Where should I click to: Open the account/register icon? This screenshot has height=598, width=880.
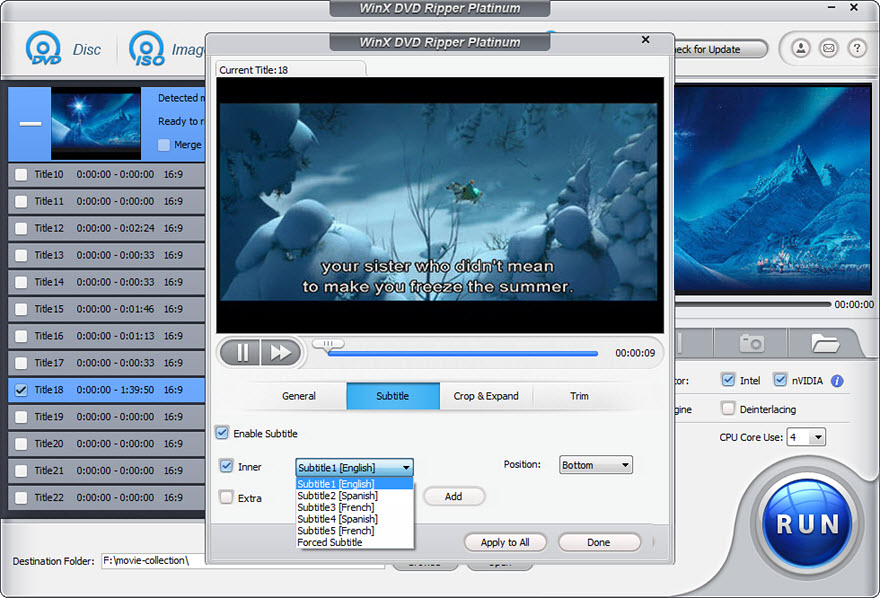pyautogui.click(x=800, y=48)
